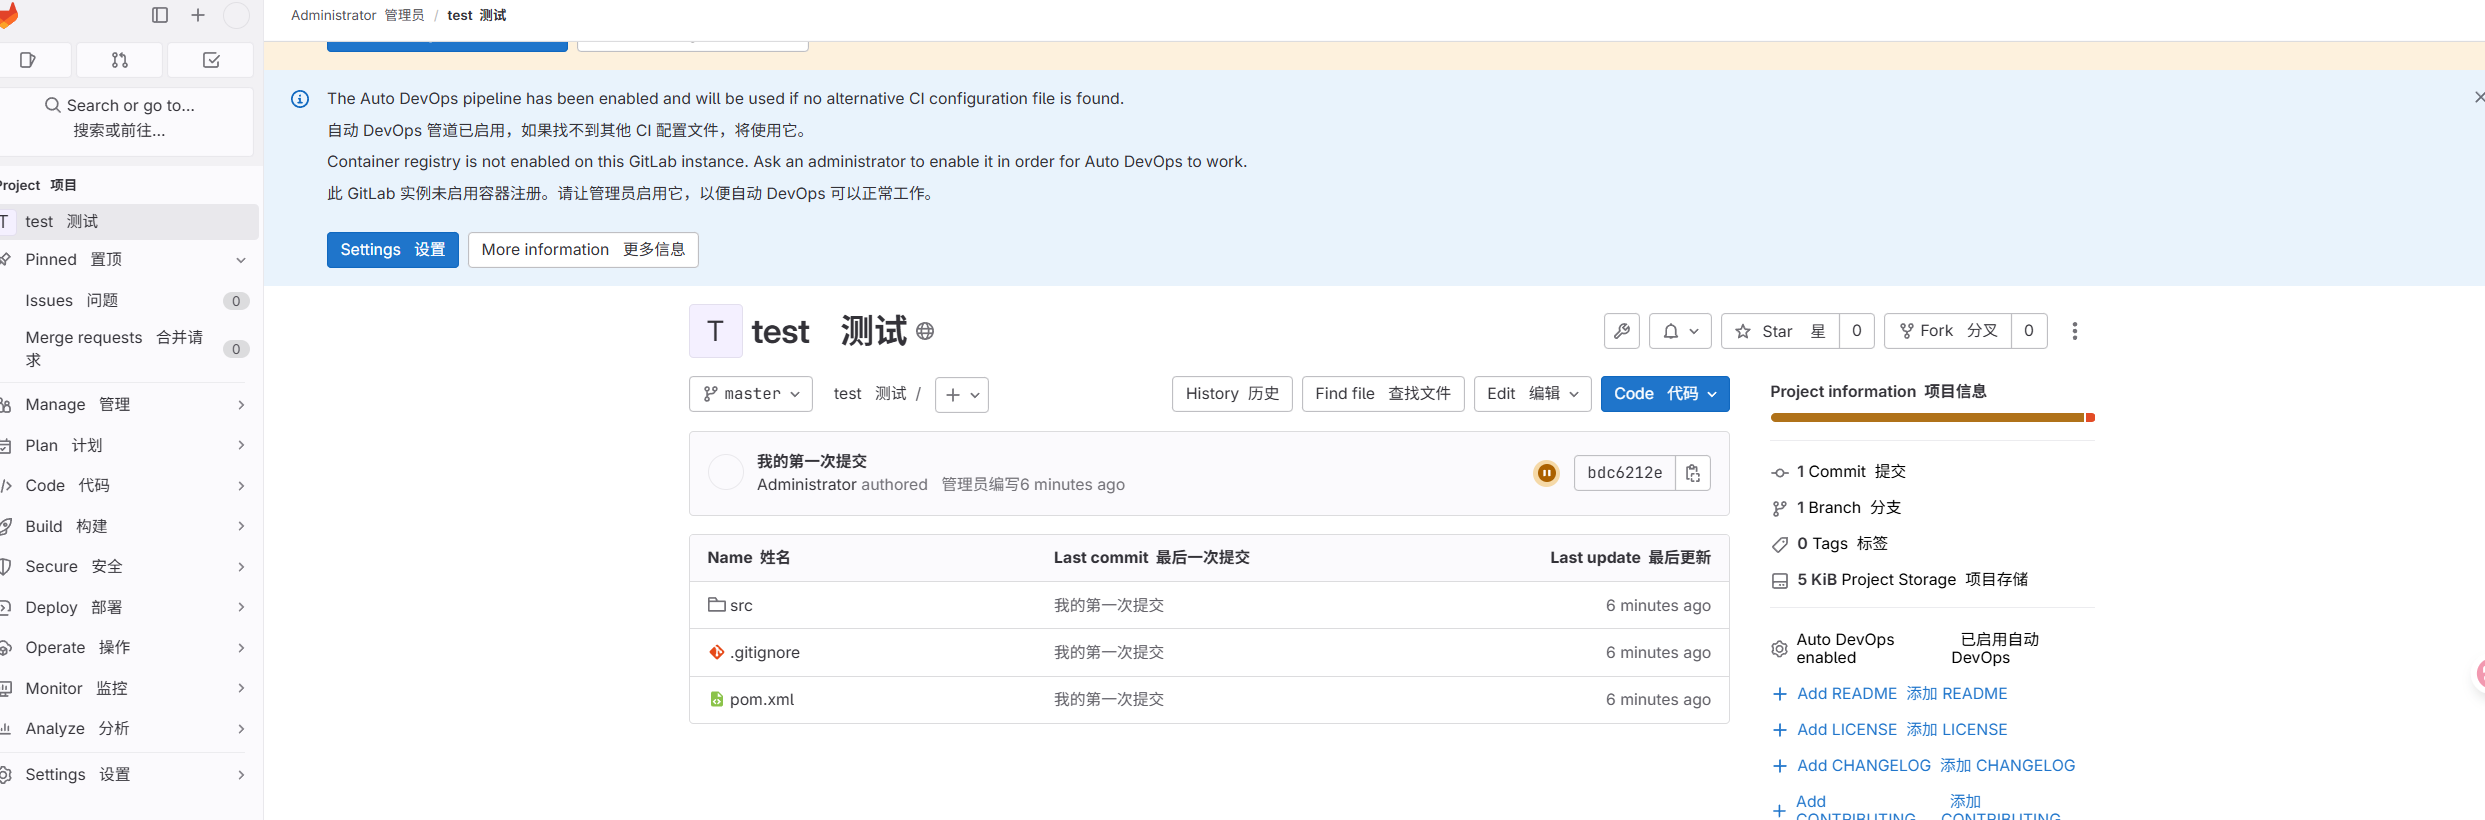The height and width of the screenshot is (820, 2485).
Task: Click the plus create-new icon
Action: [x=198, y=15]
